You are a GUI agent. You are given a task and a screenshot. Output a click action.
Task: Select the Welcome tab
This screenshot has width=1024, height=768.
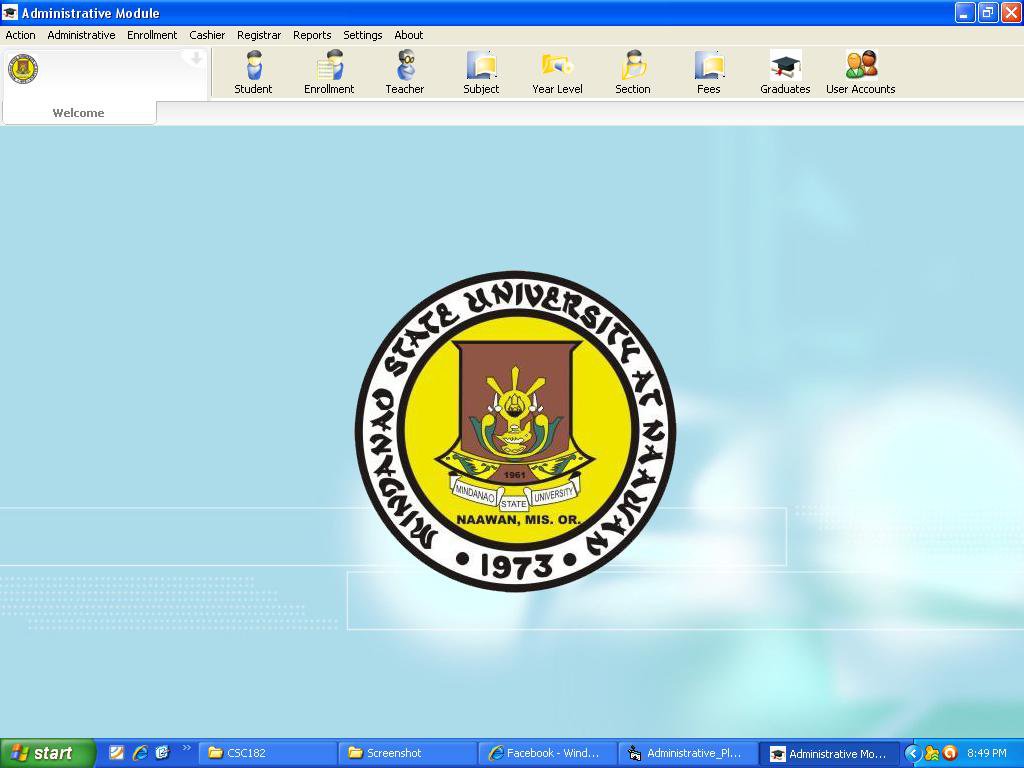(x=78, y=112)
